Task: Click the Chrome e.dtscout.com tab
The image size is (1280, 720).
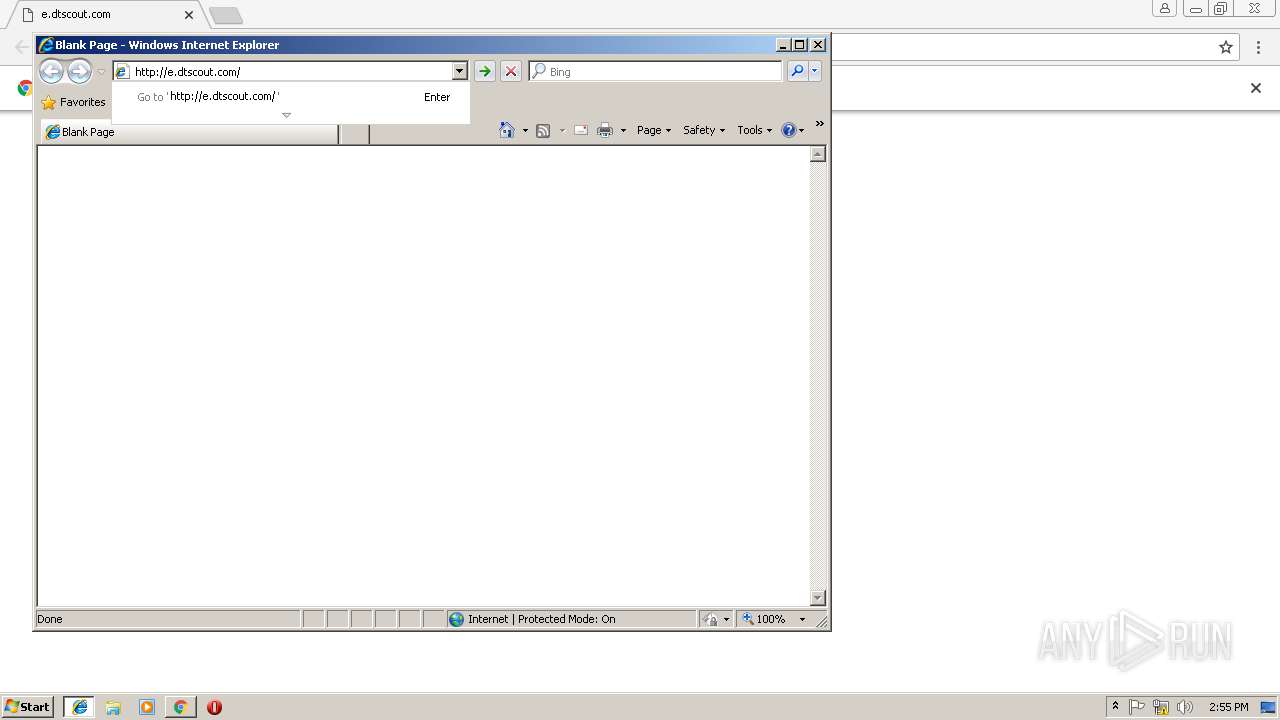Action: pyautogui.click(x=105, y=15)
